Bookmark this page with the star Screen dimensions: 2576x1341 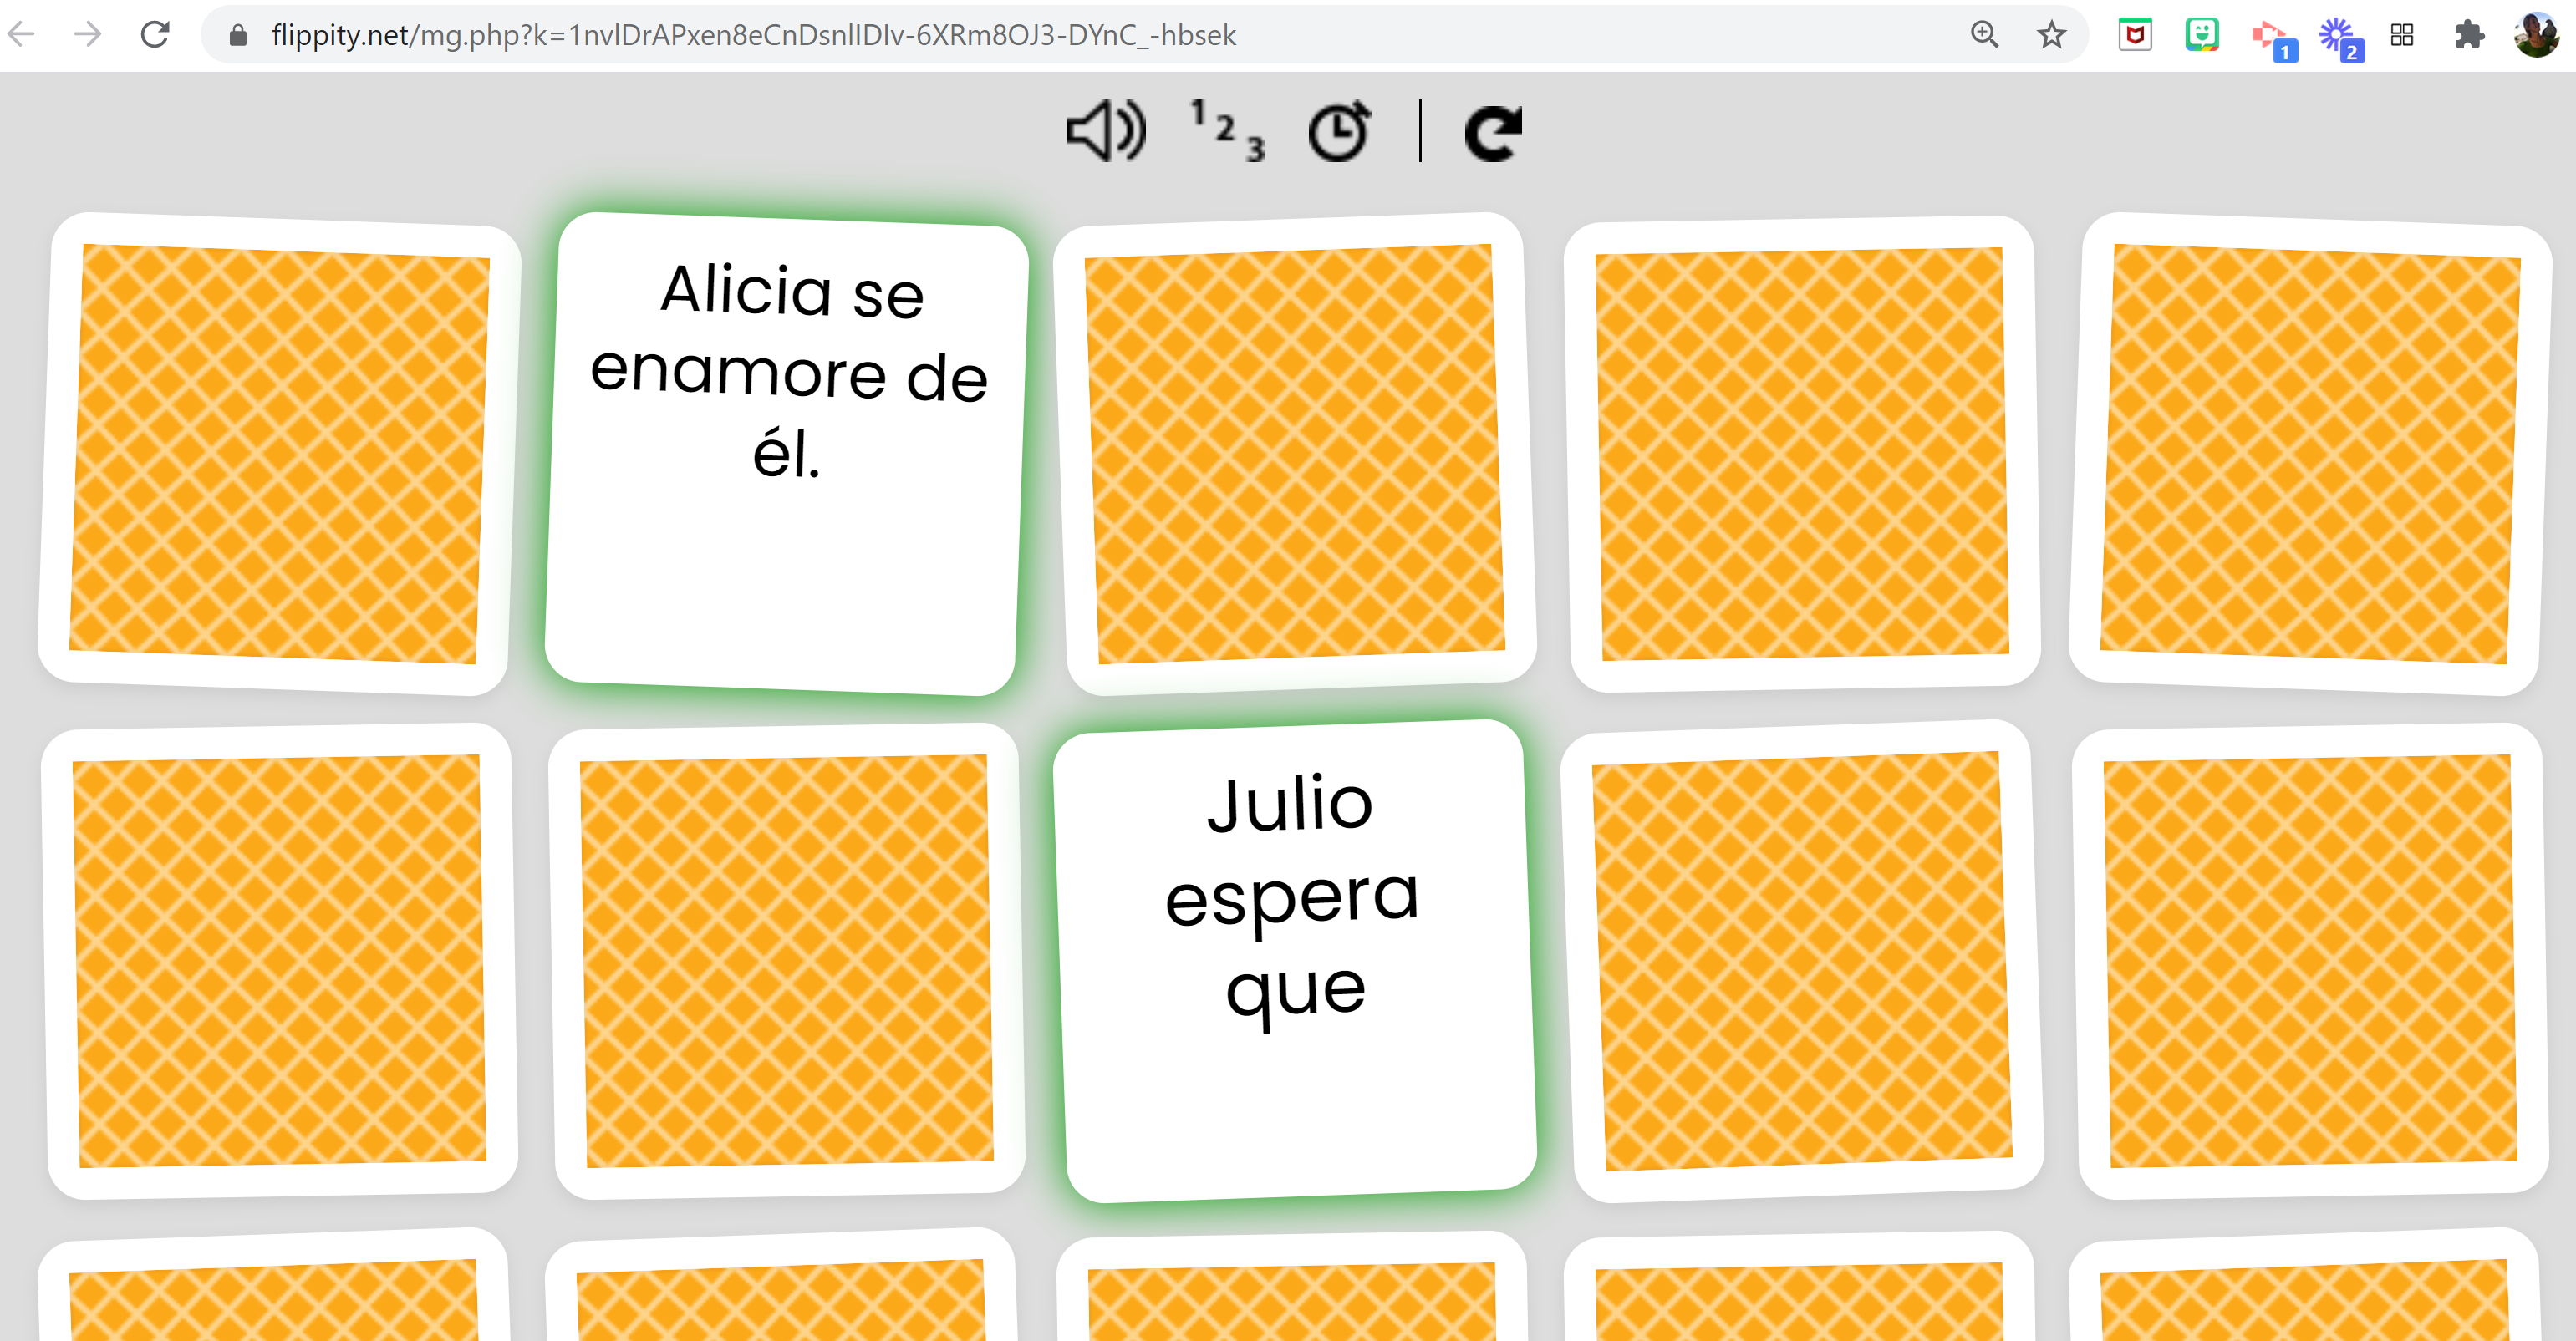(2051, 35)
